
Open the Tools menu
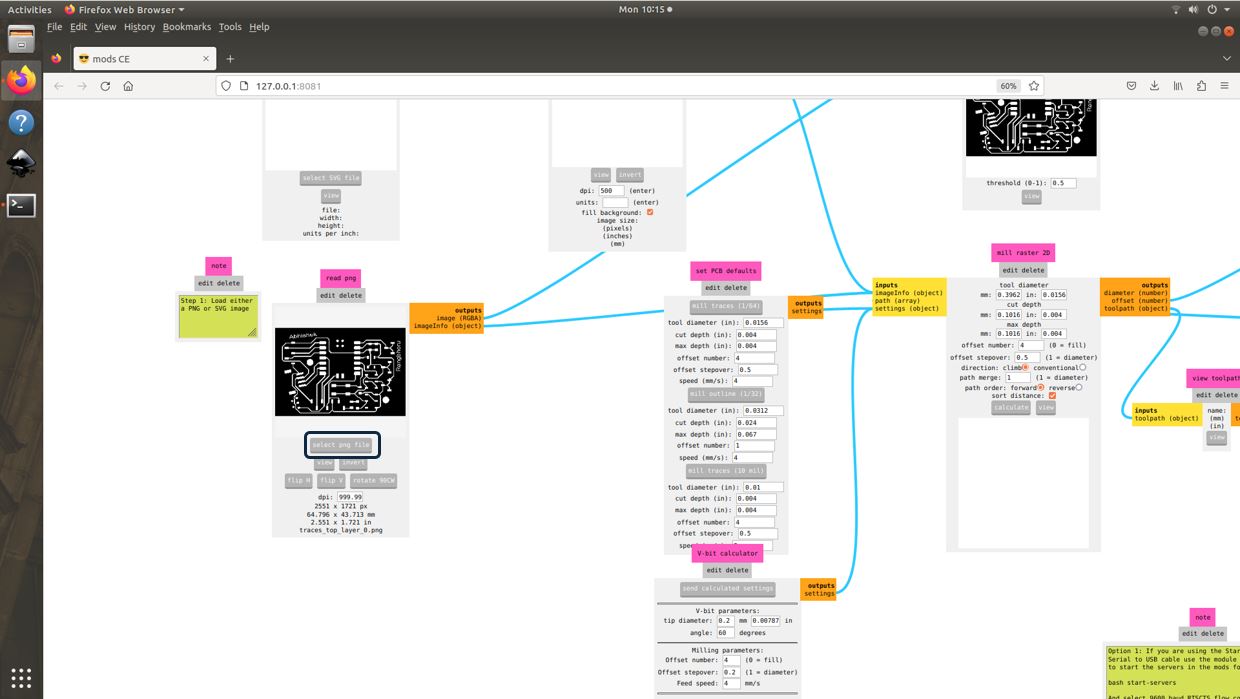coord(230,27)
